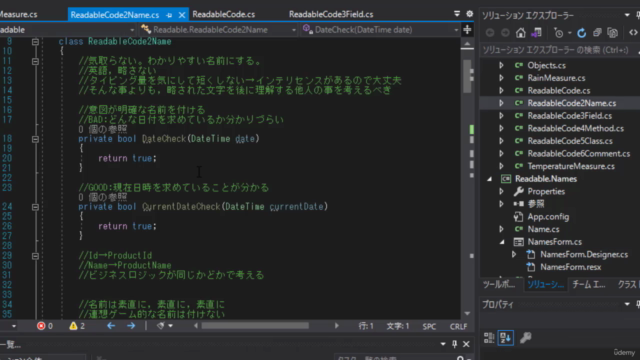Open editor tab settings gear icon
This screenshot has height=360, width=640.
pos(470,14)
